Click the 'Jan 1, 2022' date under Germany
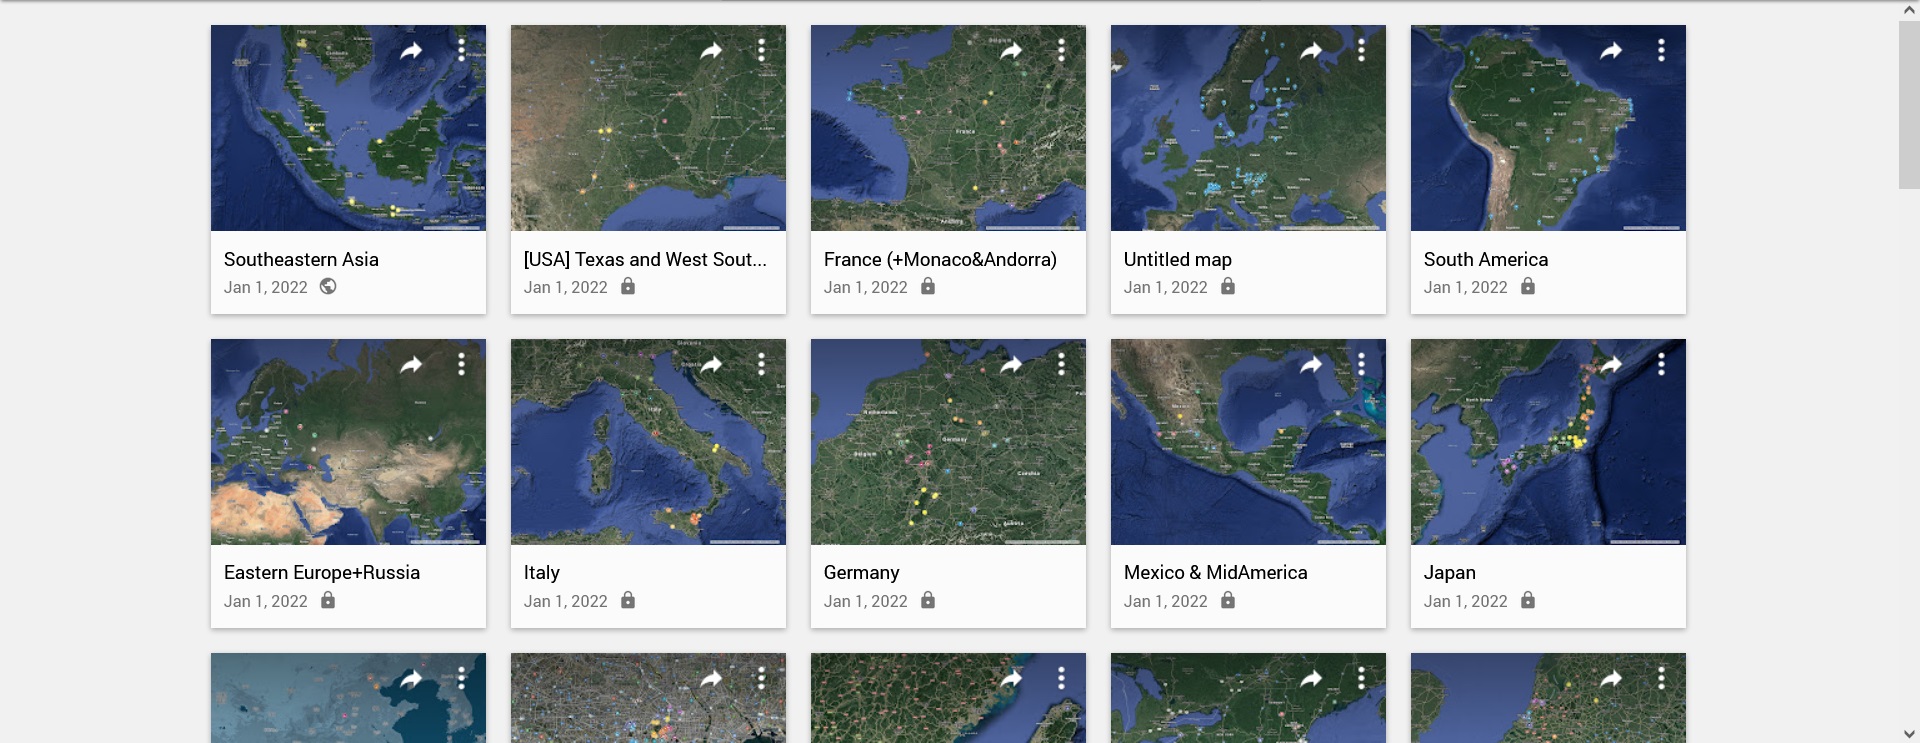Viewport: 1920px width, 743px height. point(866,601)
